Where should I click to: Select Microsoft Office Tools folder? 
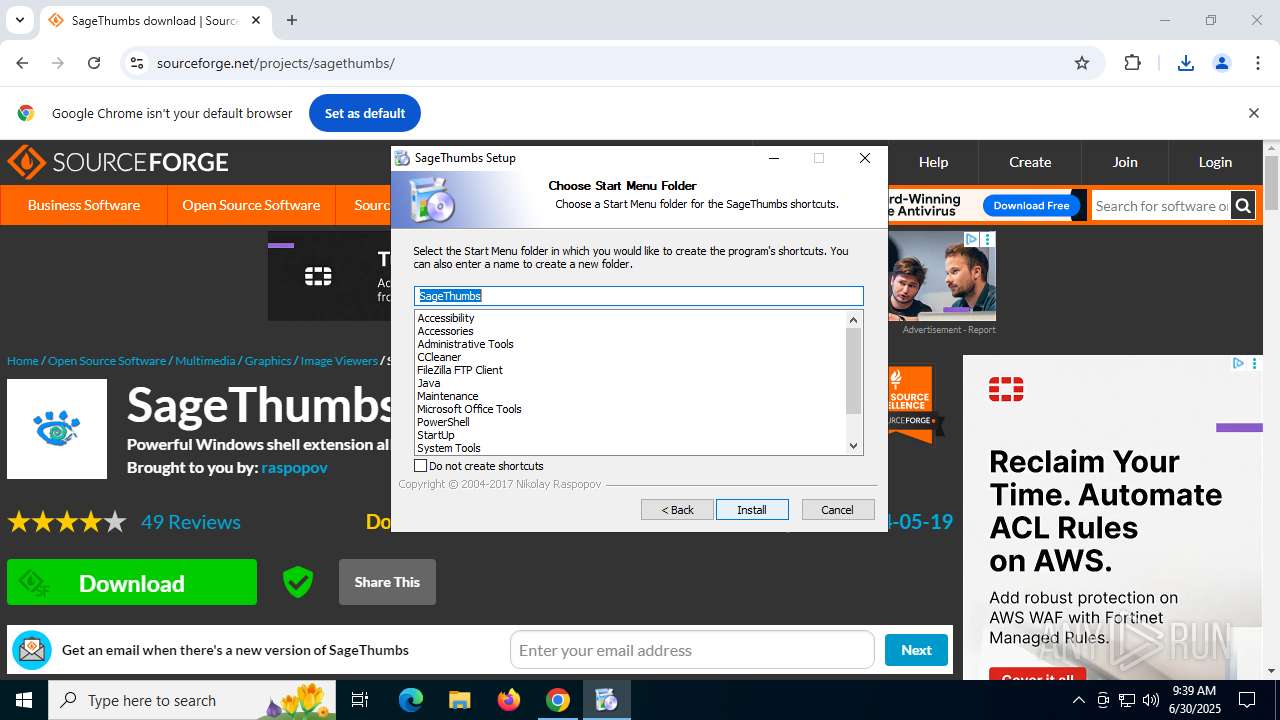[x=469, y=409]
